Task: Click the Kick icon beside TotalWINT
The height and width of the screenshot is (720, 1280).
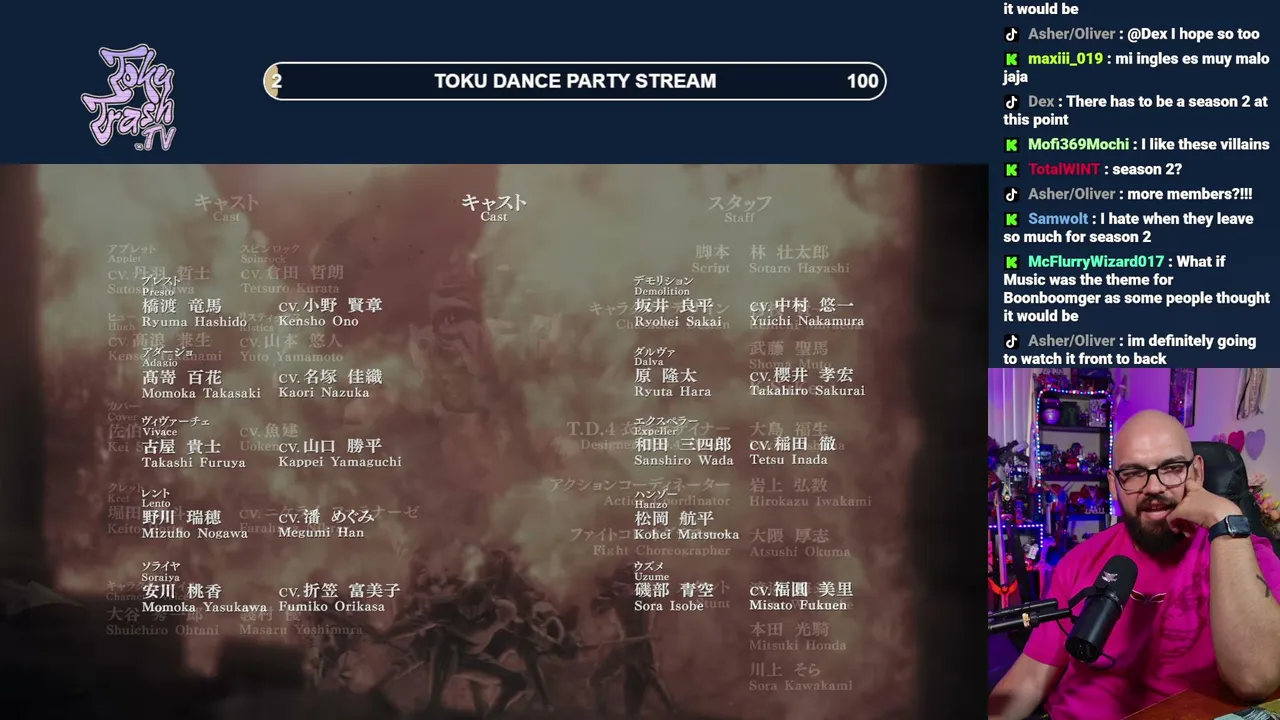Action: click(x=1012, y=170)
